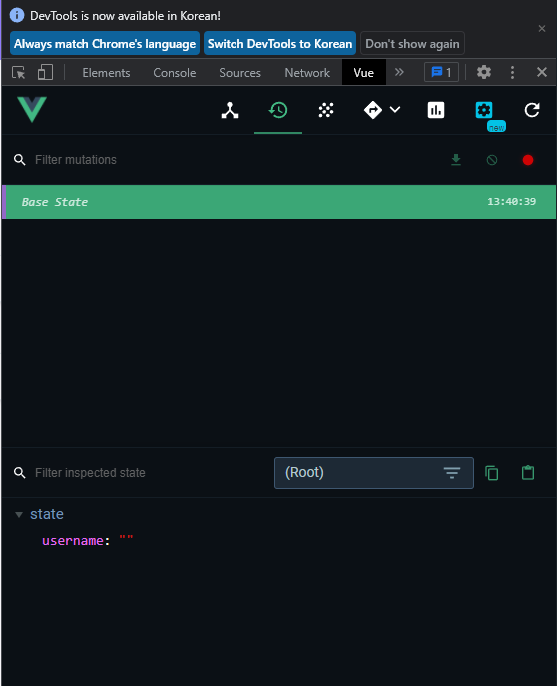Select the Base State entry
557x686 pixels.
tap(279, 202)
